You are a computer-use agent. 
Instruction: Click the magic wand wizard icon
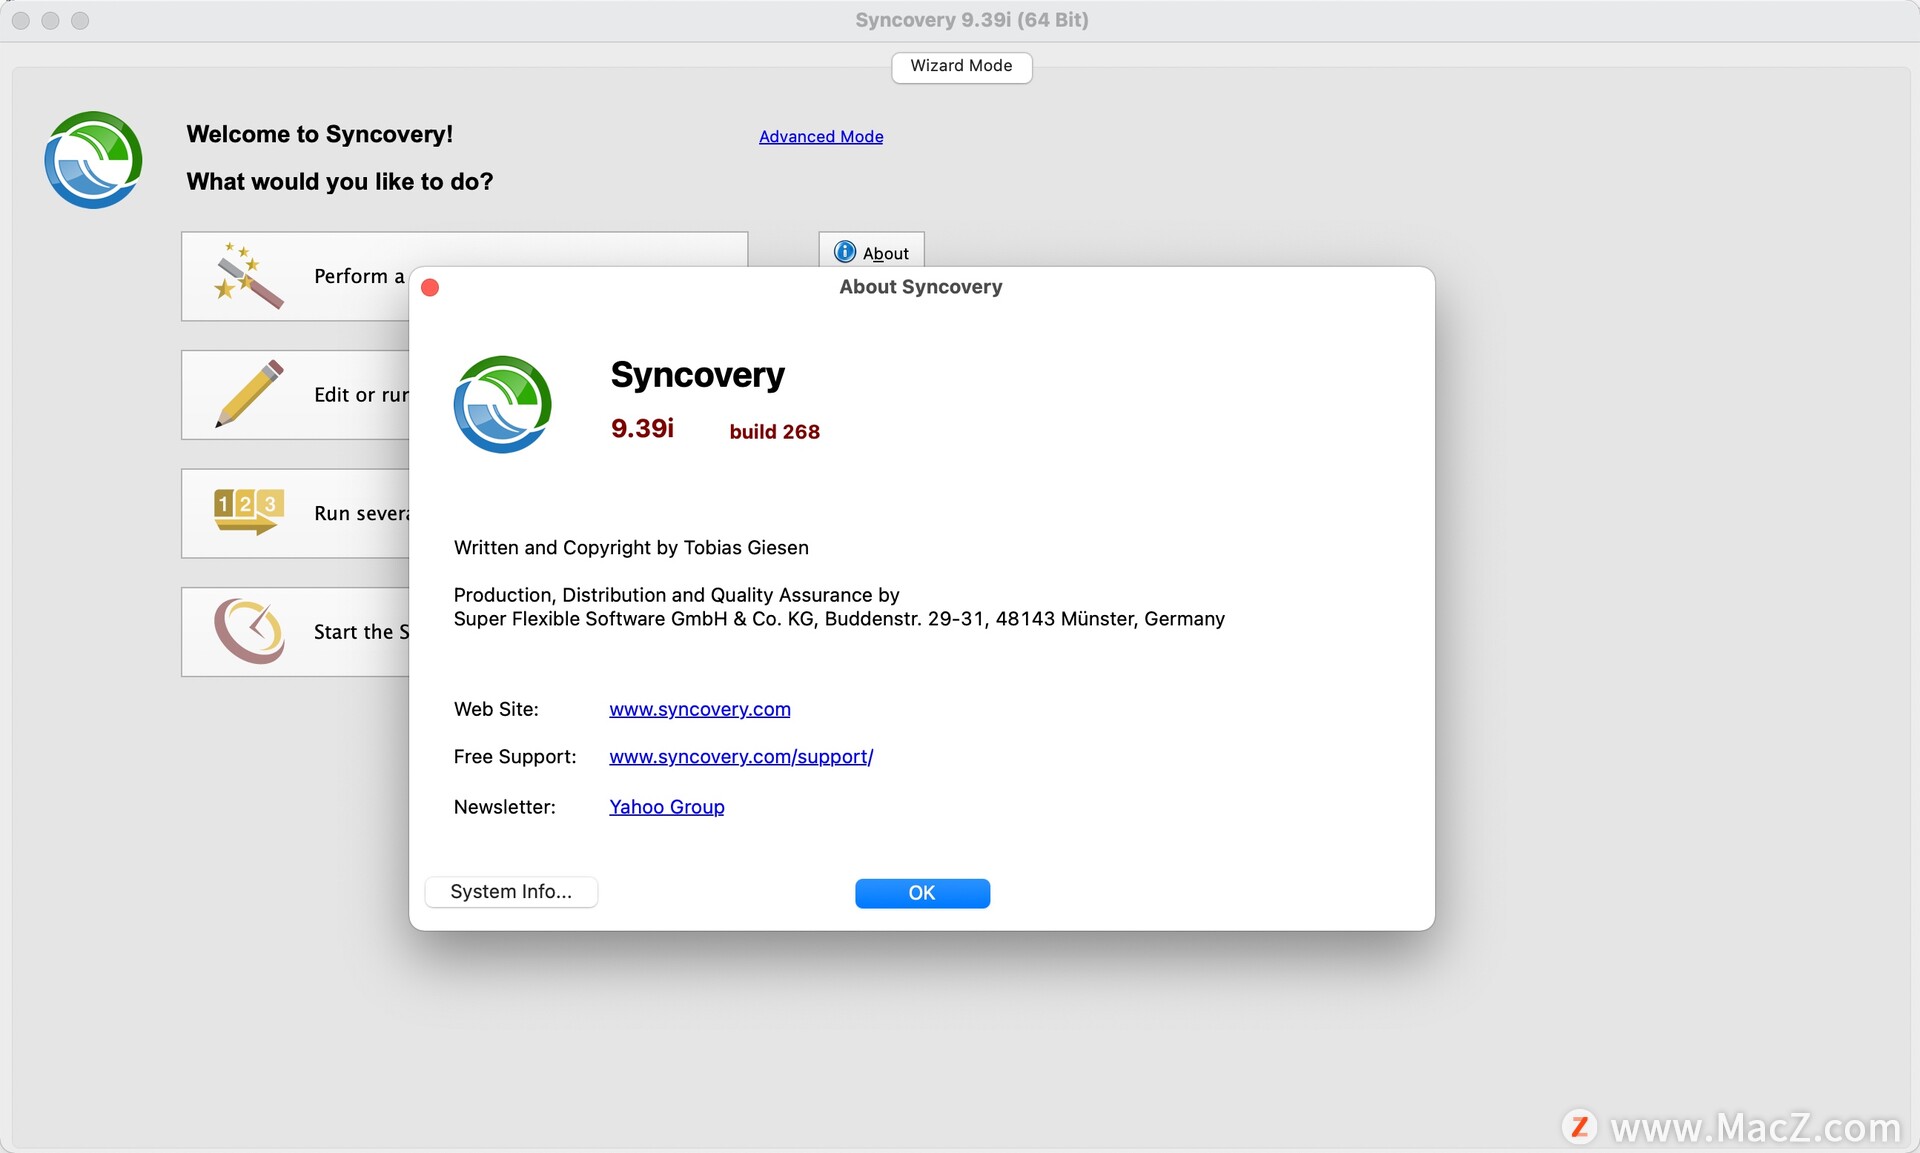click(248, 276)
